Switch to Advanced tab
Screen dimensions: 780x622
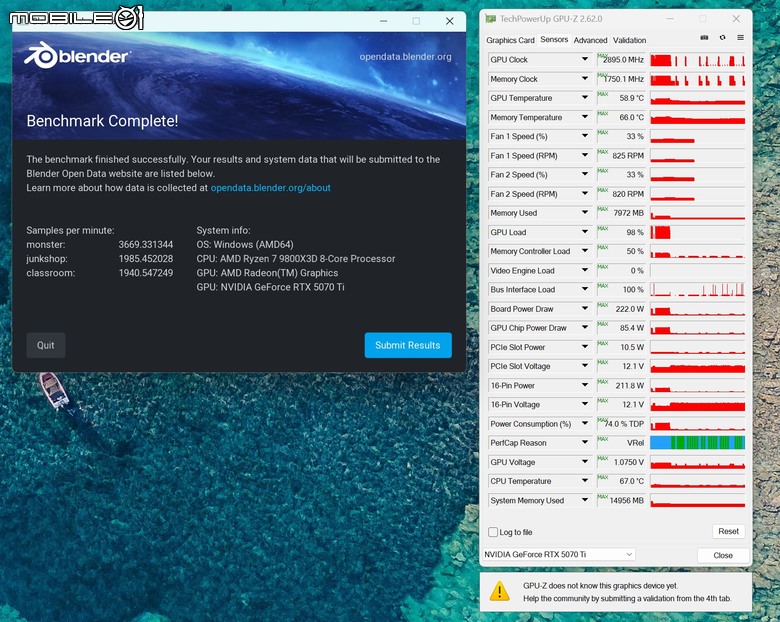pos(590,40)
